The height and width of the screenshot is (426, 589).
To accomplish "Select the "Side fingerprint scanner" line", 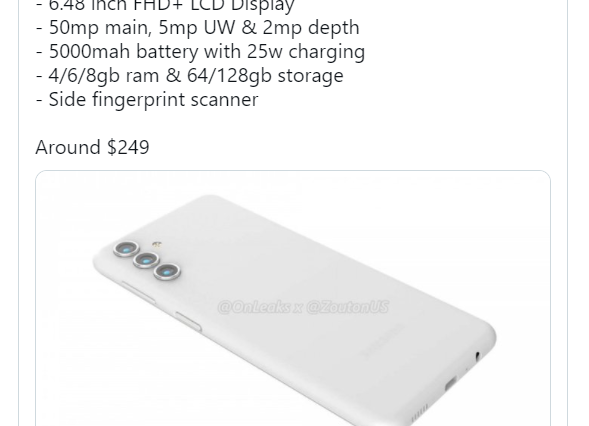I will (147, 100).
